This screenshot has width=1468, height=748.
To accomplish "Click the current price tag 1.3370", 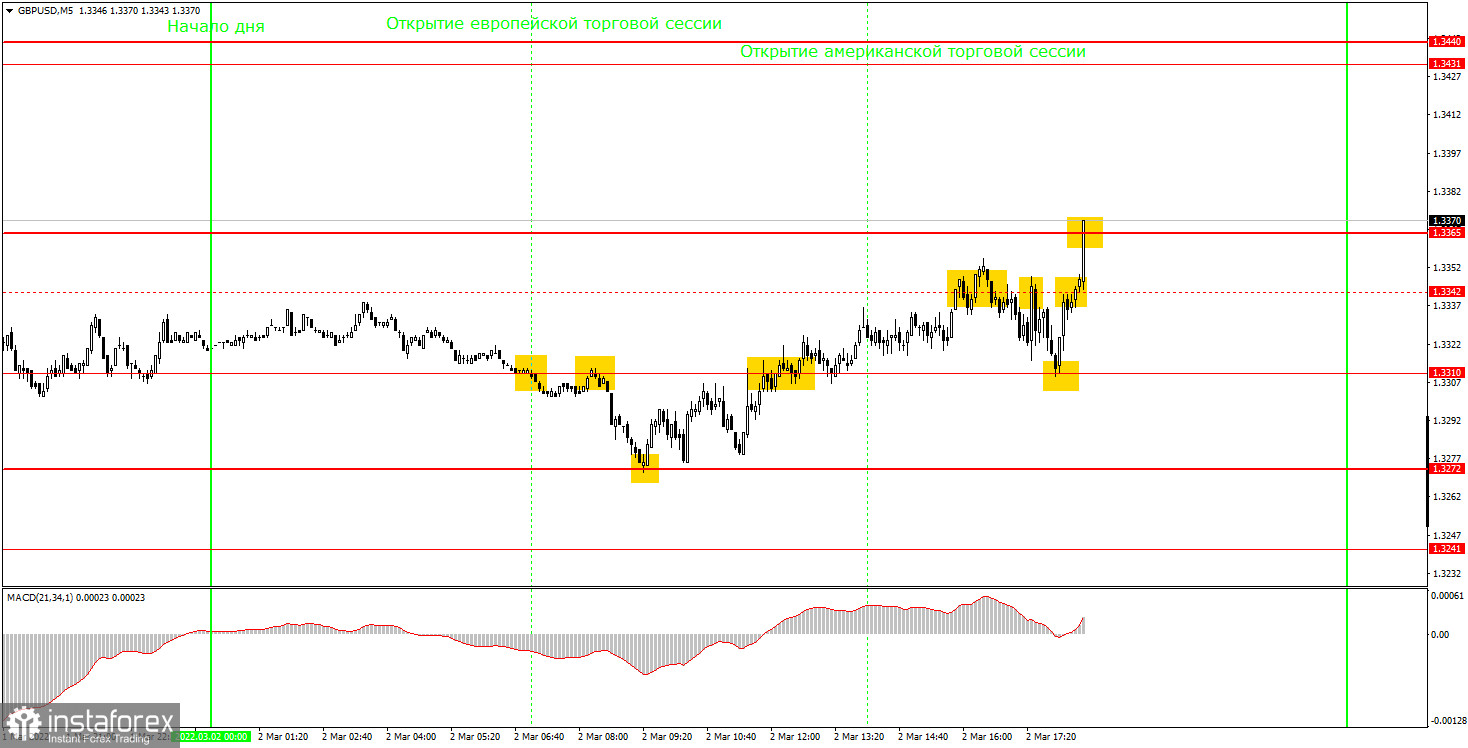I will [x=1447, y=221].
